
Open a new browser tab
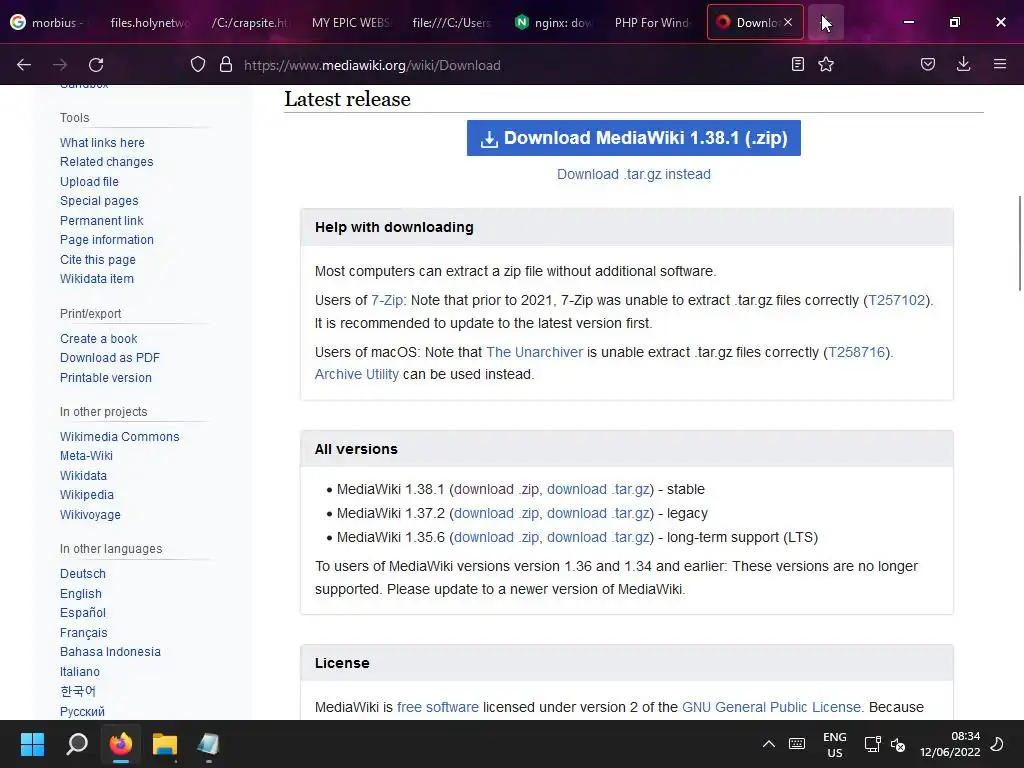825,22
